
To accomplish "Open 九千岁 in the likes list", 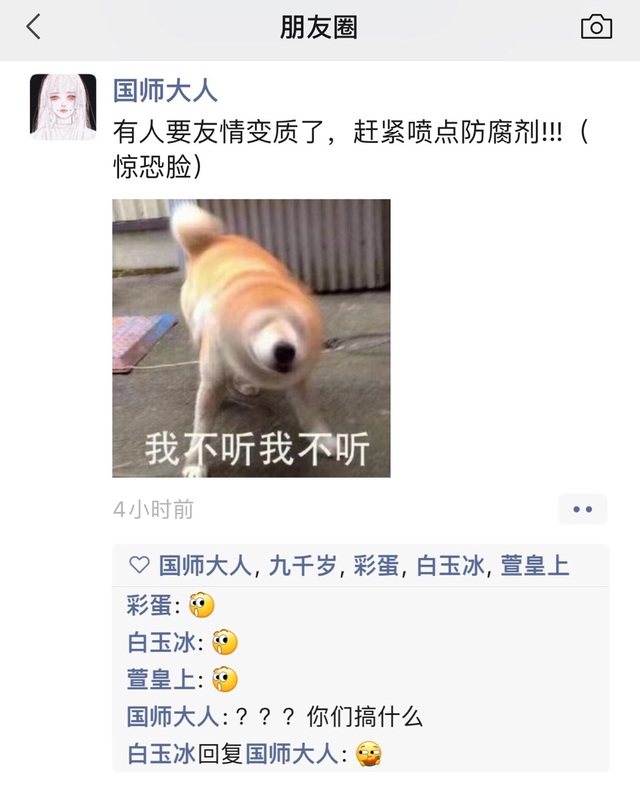I will coord(302,566).
